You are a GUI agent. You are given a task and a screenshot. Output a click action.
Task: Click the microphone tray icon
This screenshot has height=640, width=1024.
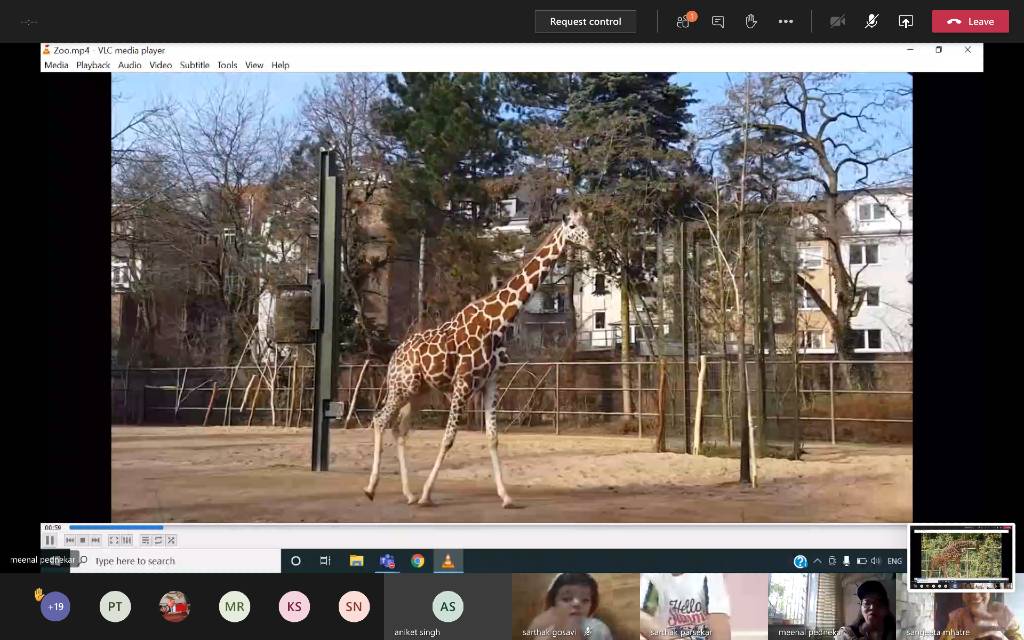(846, 561)
